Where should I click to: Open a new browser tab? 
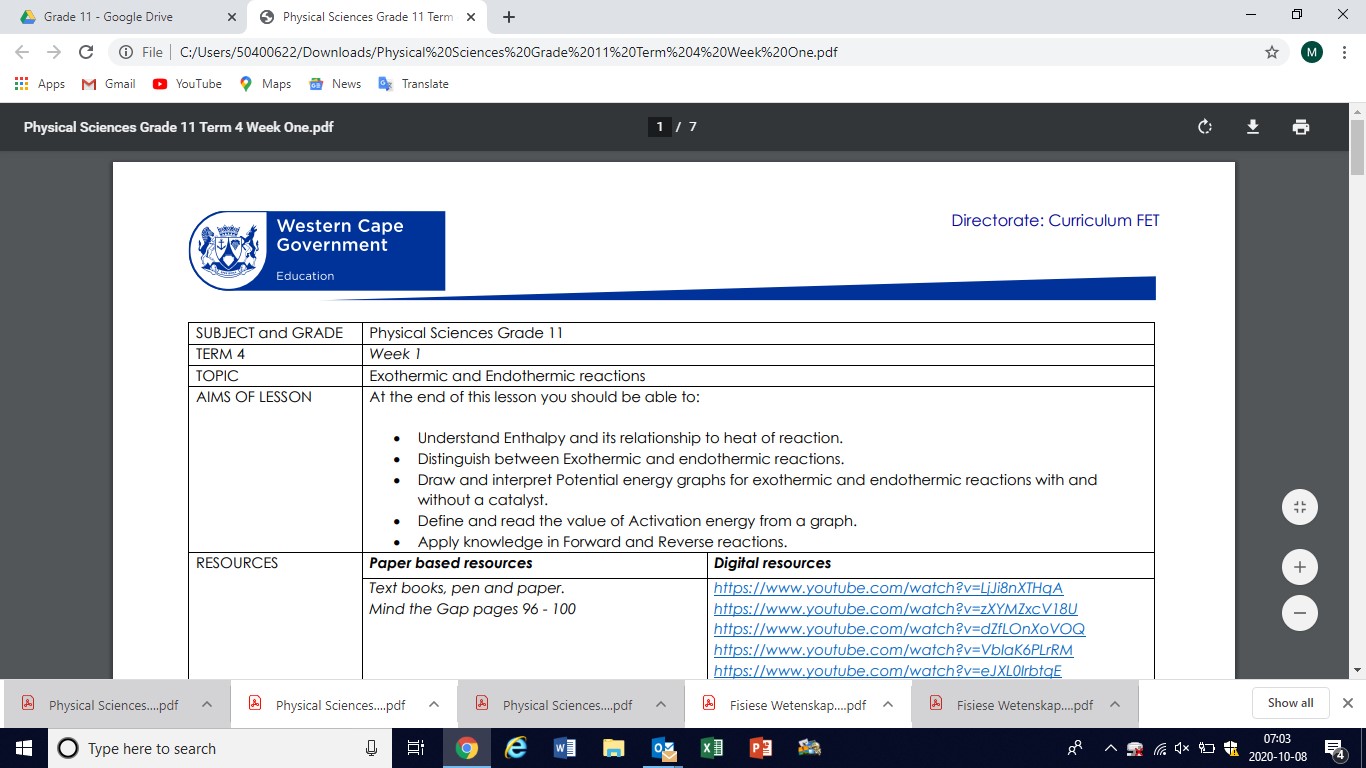pos(509,17)
